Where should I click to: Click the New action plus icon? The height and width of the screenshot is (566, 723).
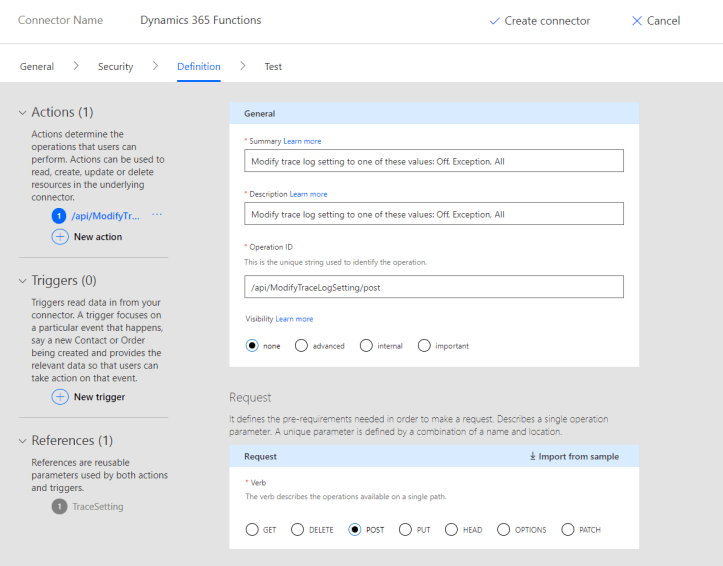(x=60, y=237)
